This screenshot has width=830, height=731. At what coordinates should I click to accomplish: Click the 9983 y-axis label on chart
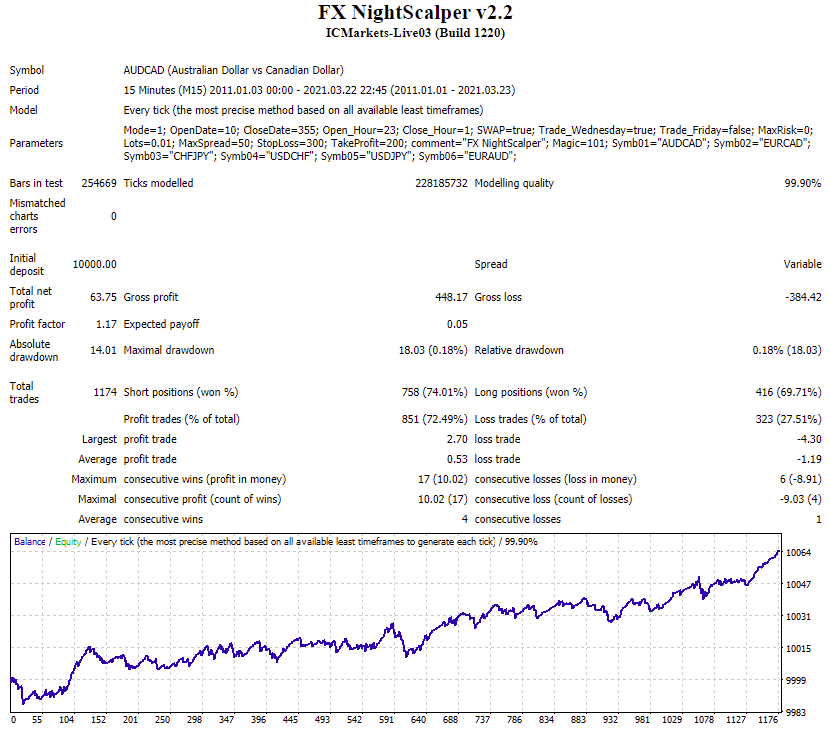coord(796,712)
